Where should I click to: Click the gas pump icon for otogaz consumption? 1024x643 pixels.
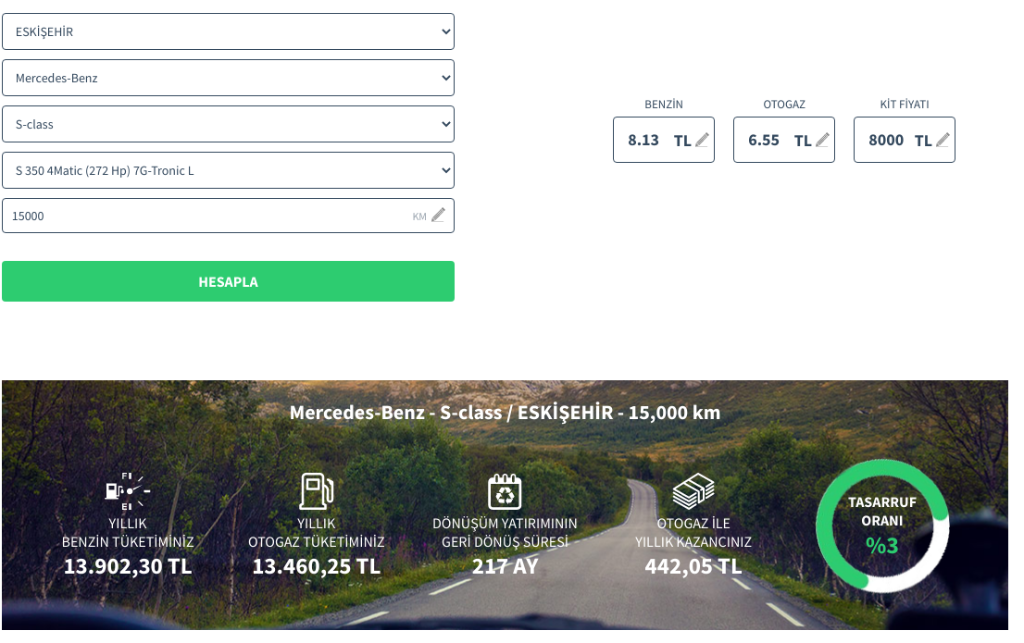pos(316,491)
